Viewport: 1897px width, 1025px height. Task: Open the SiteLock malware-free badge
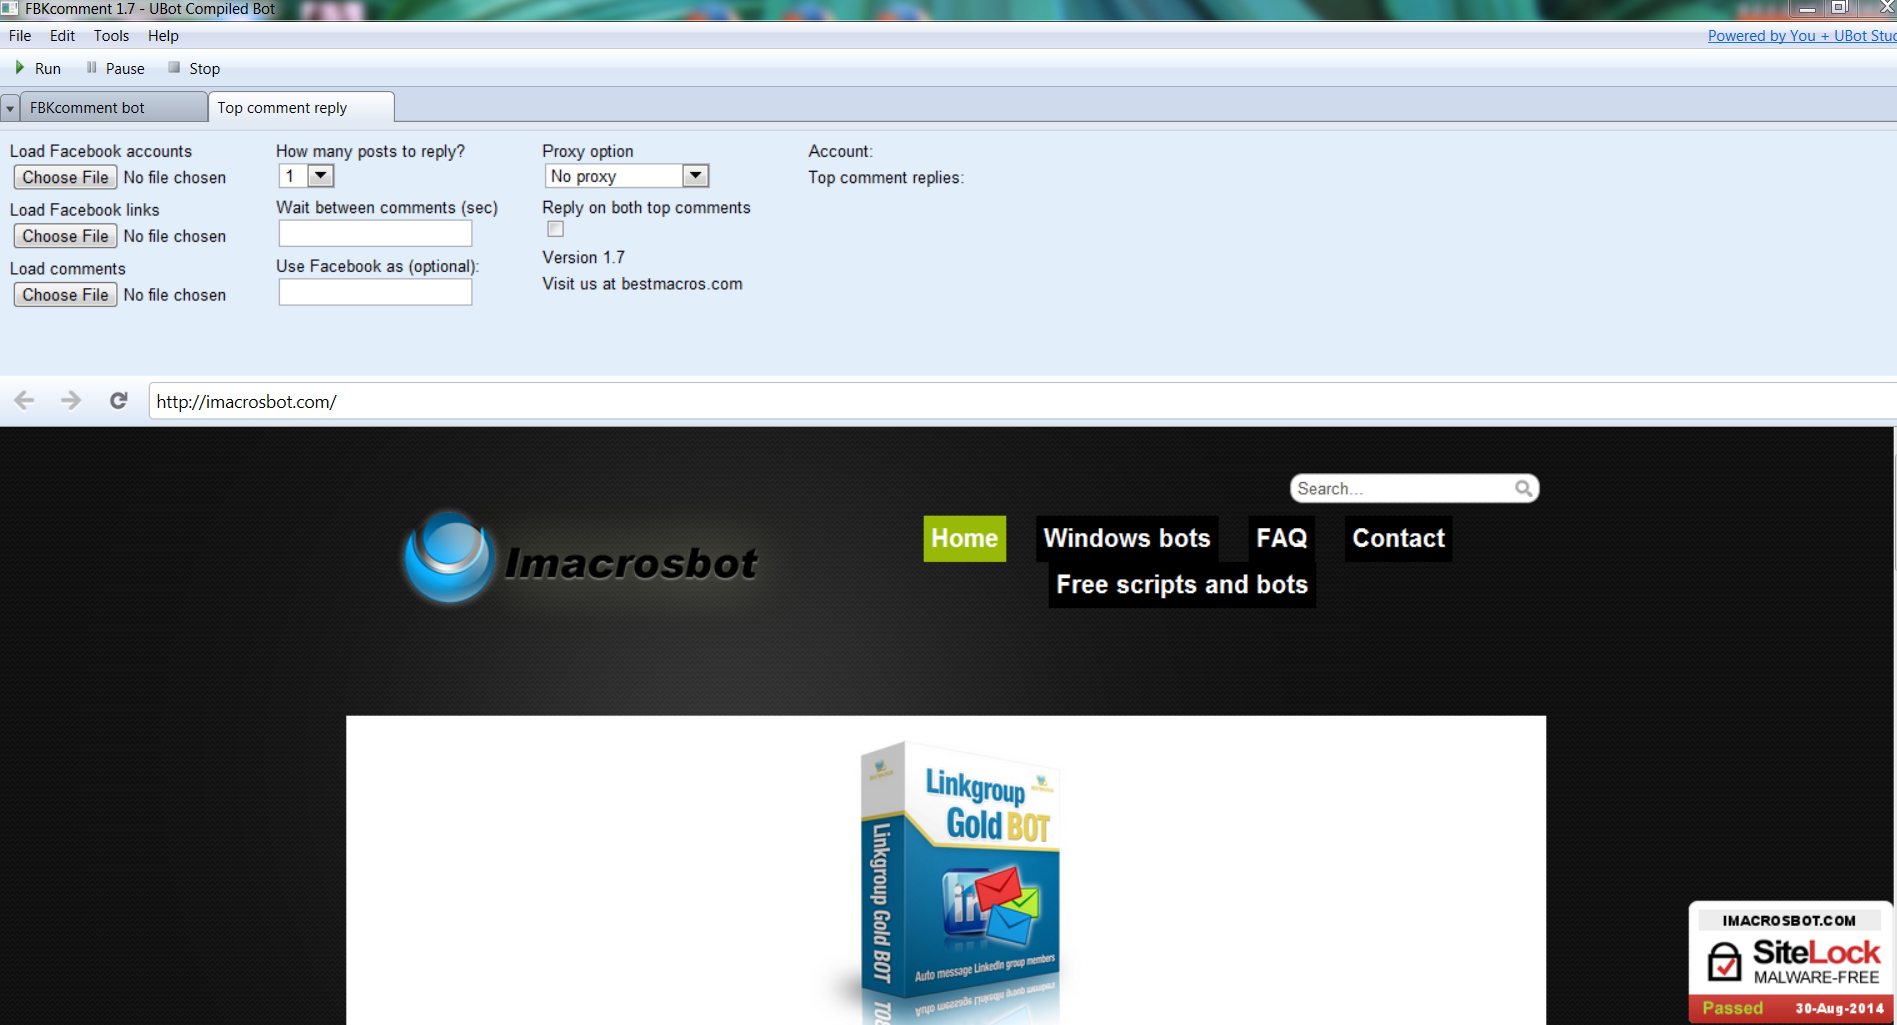pos(1790,962)
